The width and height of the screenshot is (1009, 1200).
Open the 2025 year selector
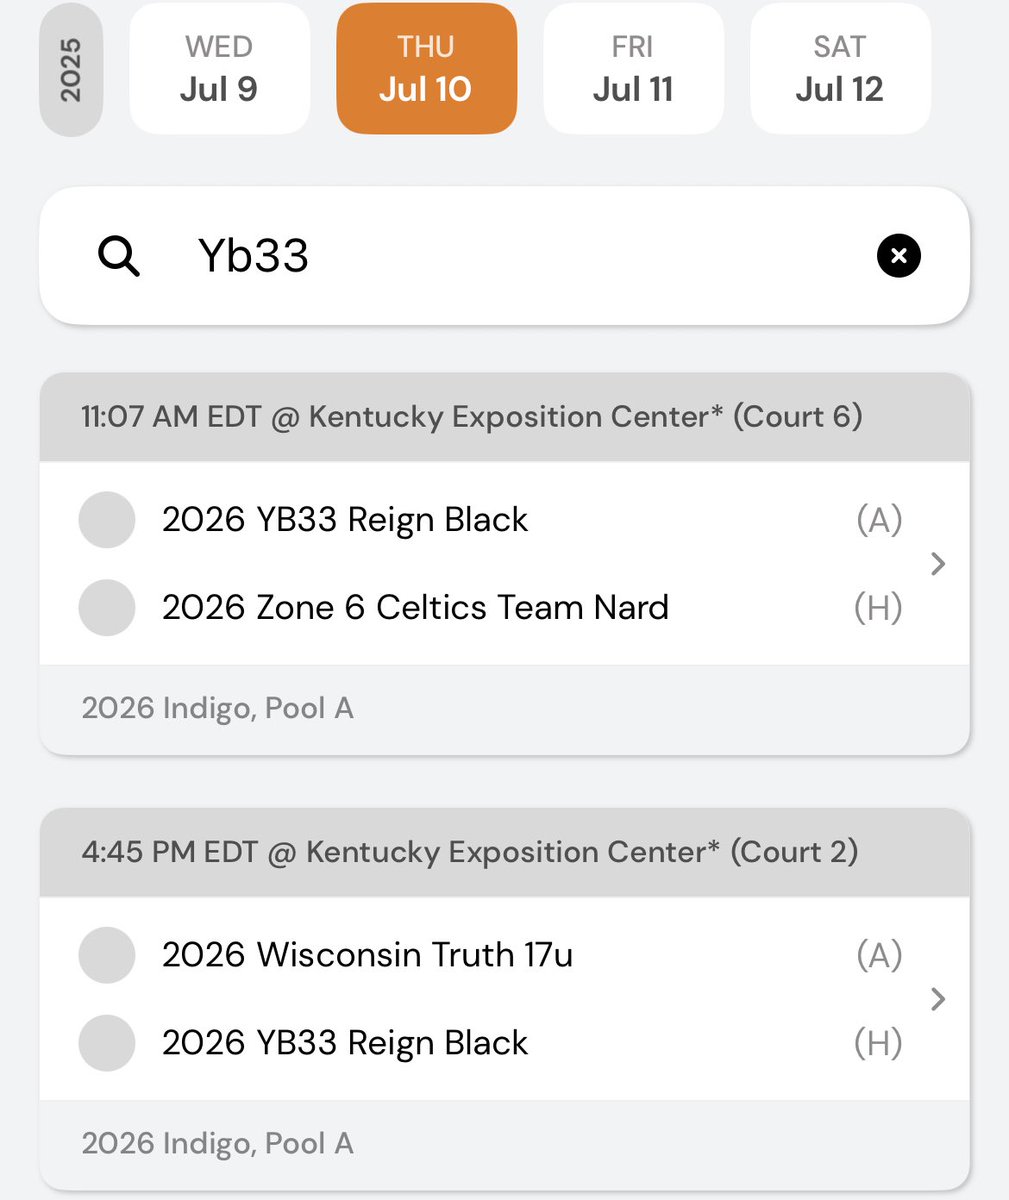(71, 70)
